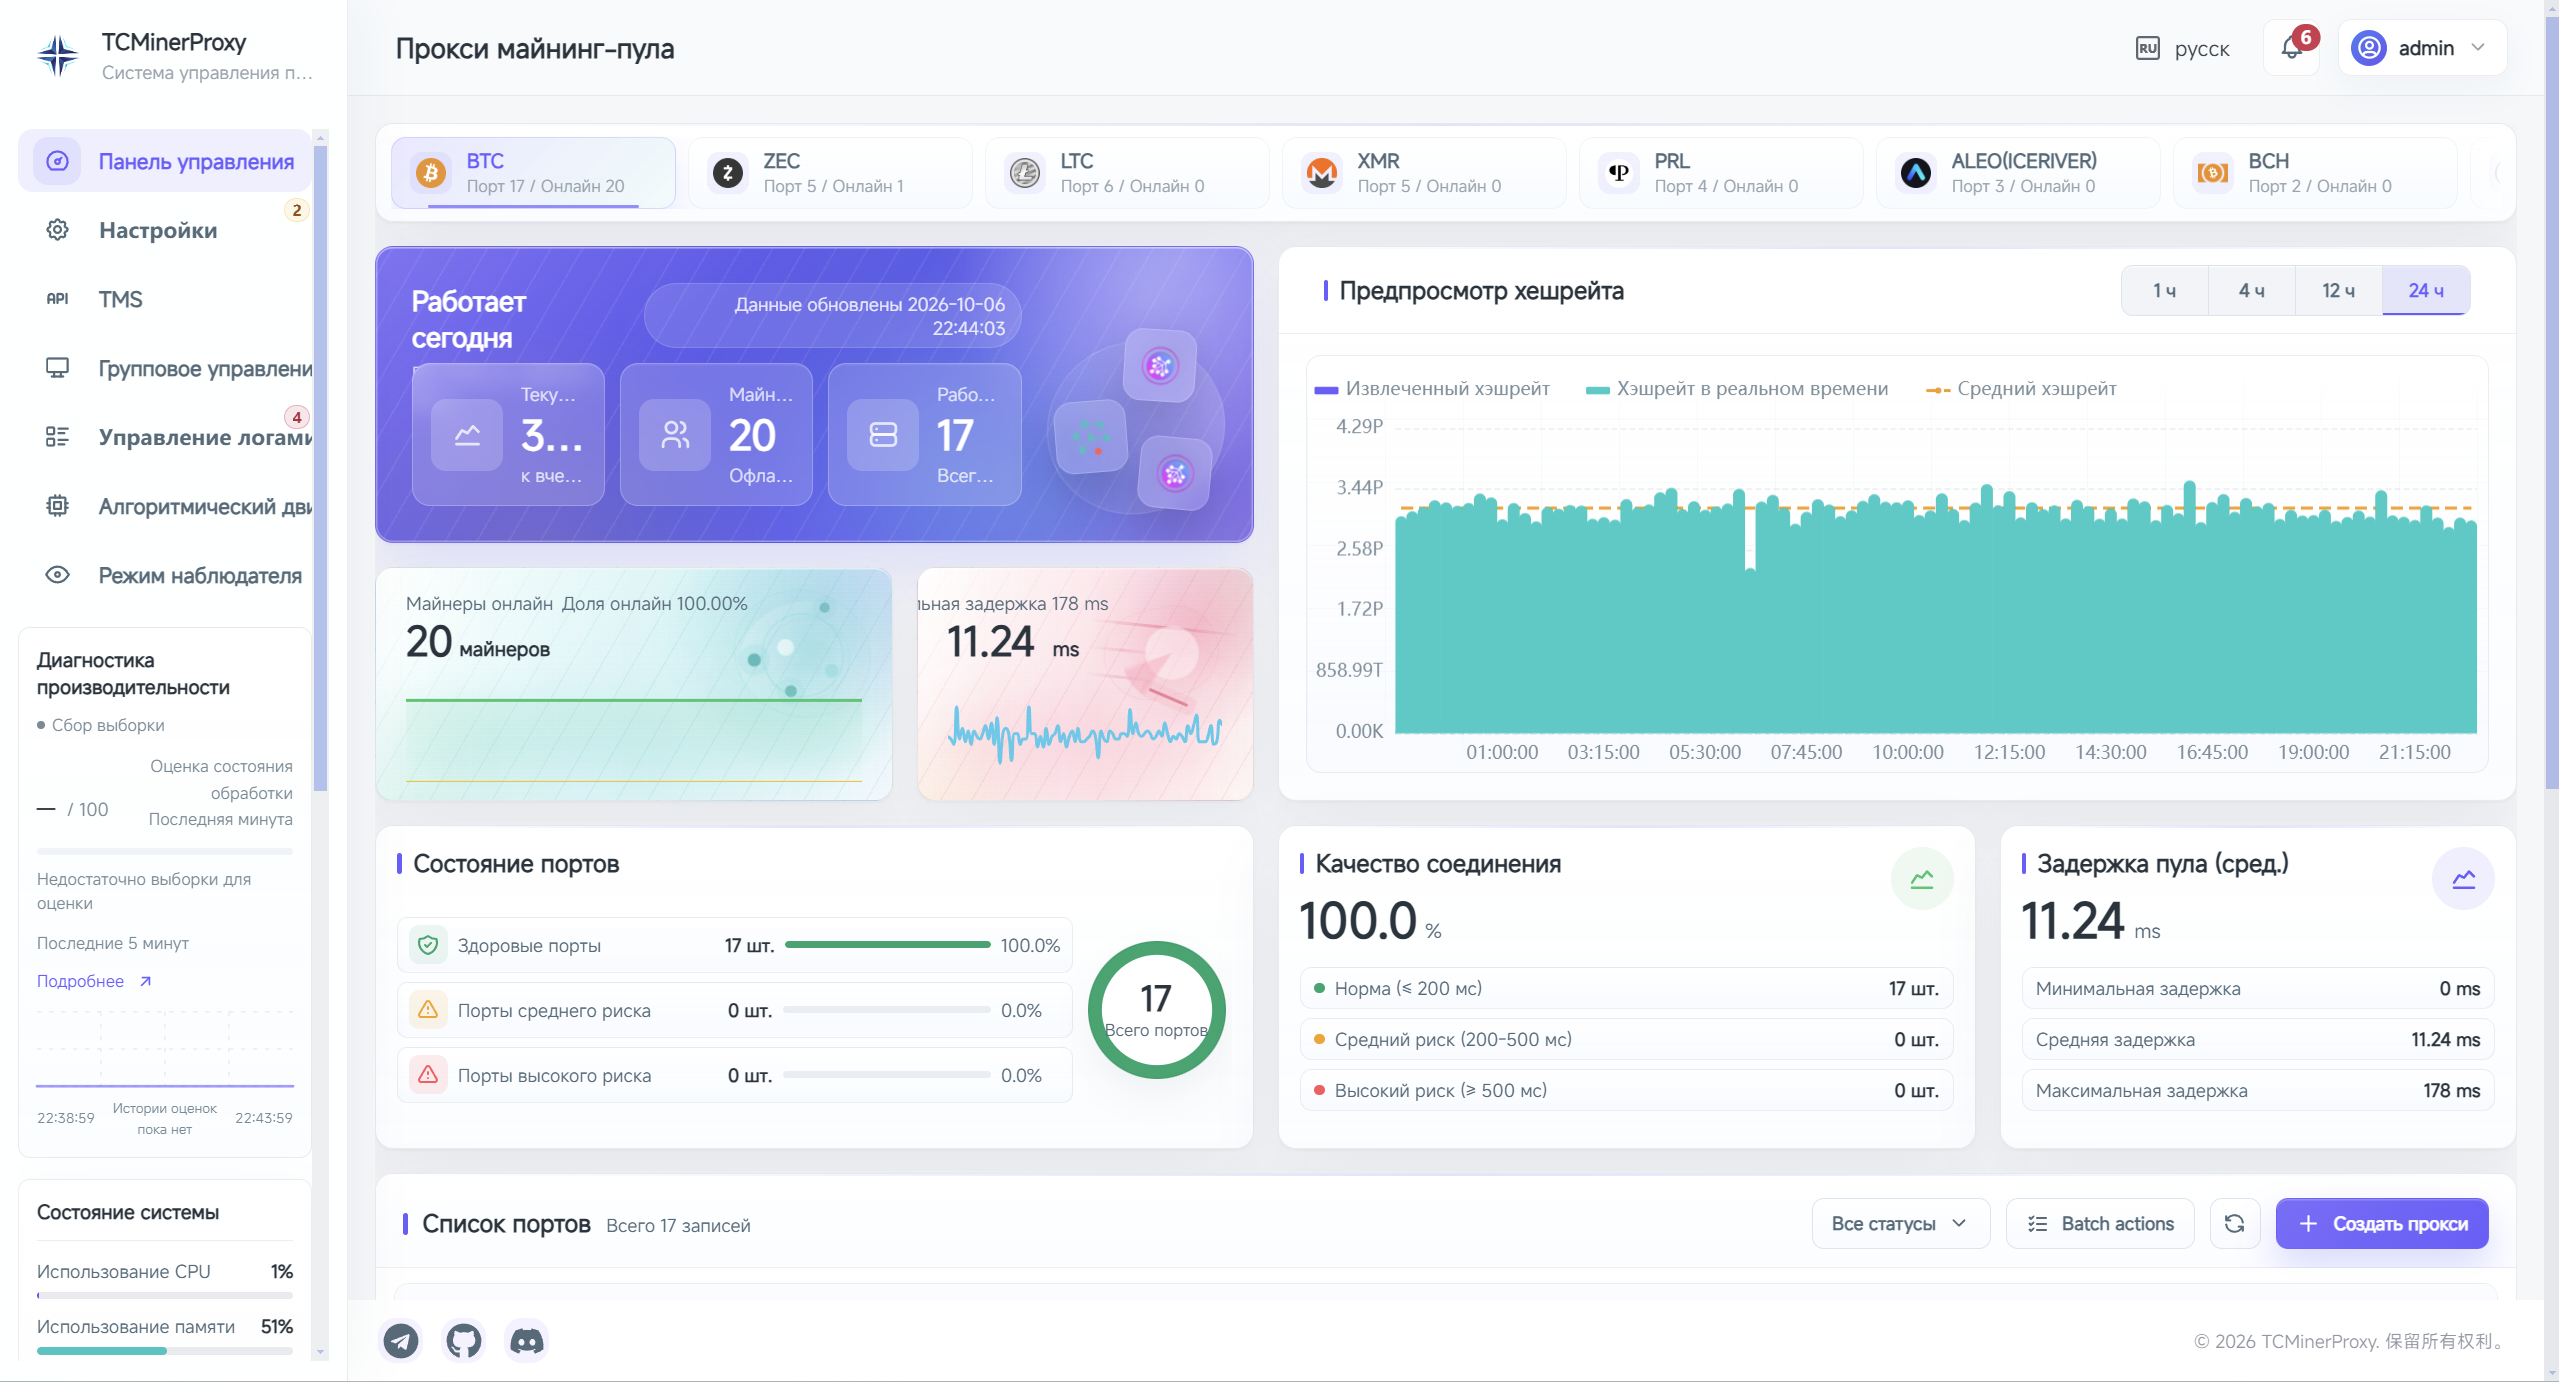Viewport: 2559px width, 1382px height.
Task: Expand the admin user dropdown
Action: point(2422,48)
